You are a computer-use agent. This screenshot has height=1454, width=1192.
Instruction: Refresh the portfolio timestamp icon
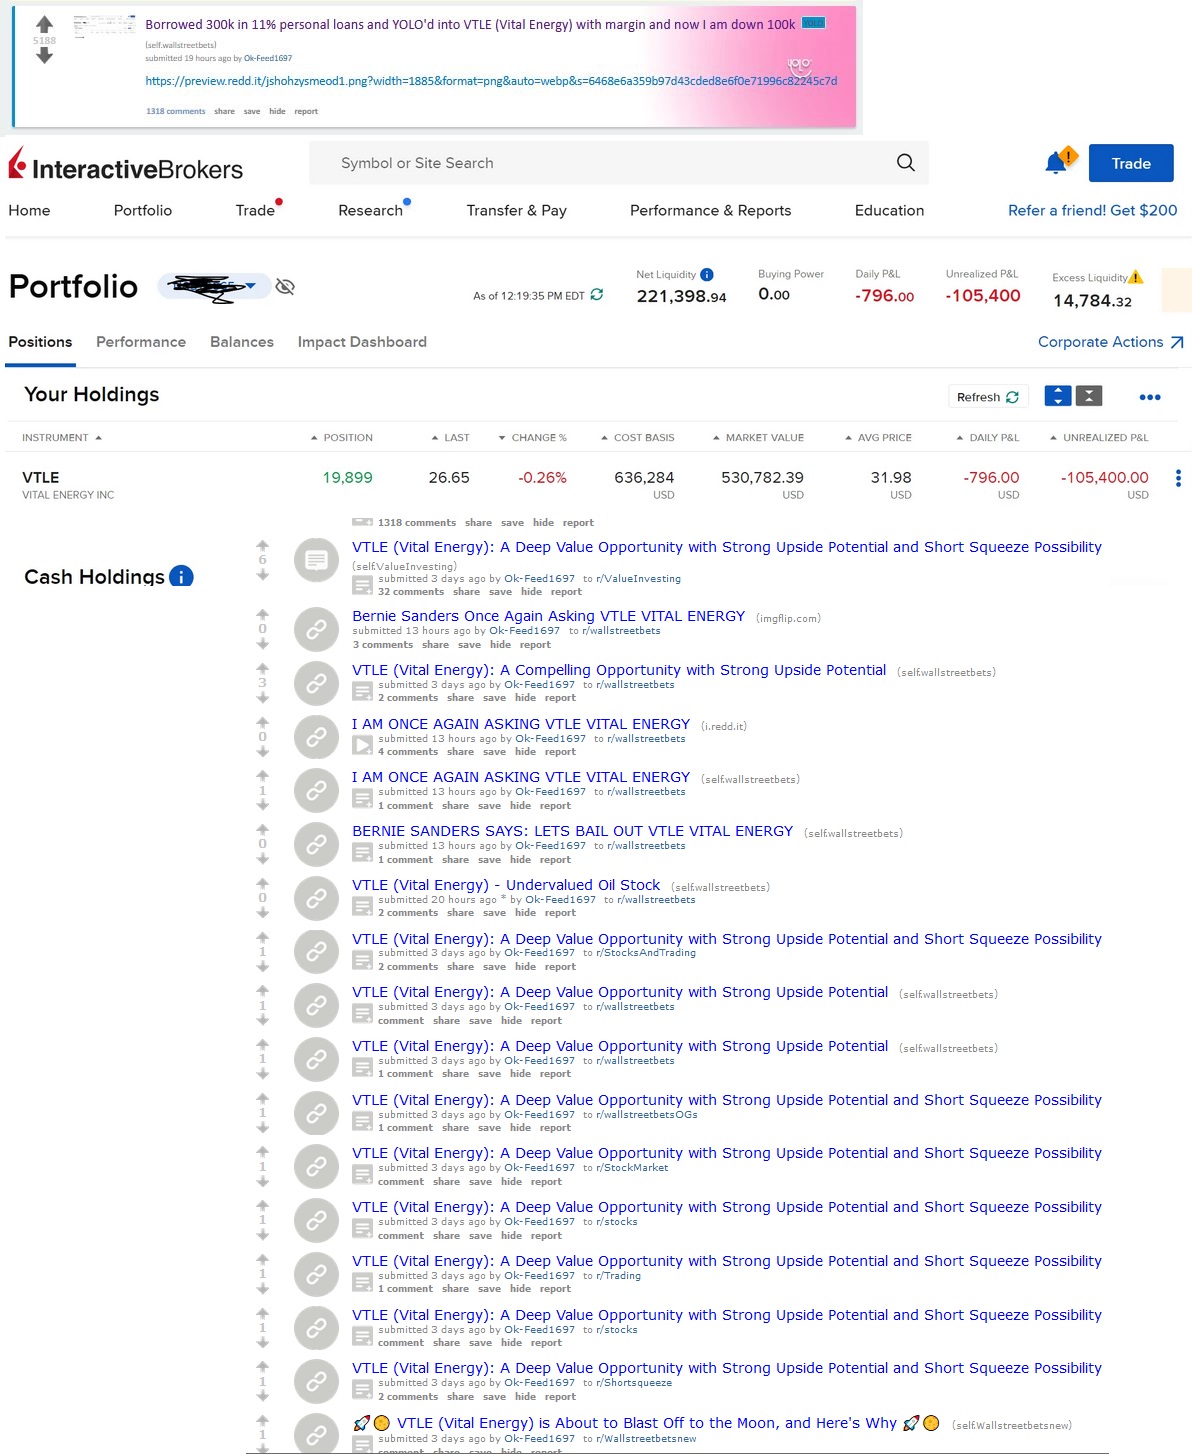pyautogui.click(x=597, y=294)
